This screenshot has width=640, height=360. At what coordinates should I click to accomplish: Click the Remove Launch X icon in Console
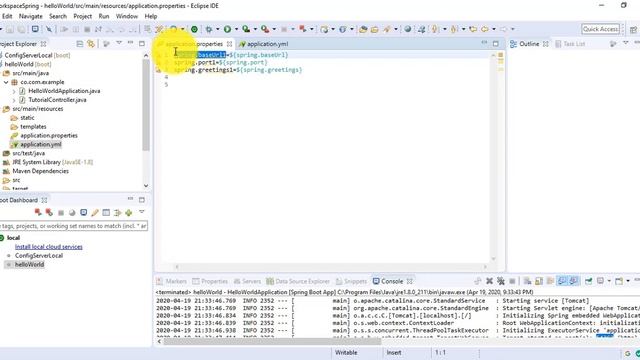pos(489,281)
